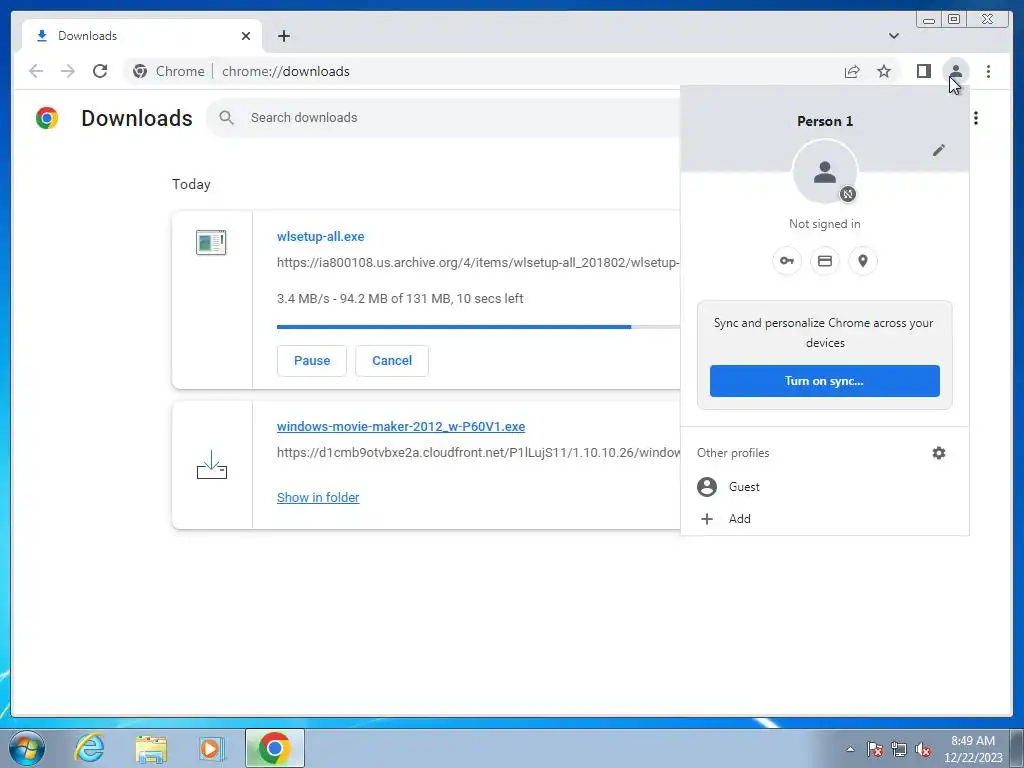Show hidden tray icons arrow
The image size is (1024, 768).
coord(850,749)
